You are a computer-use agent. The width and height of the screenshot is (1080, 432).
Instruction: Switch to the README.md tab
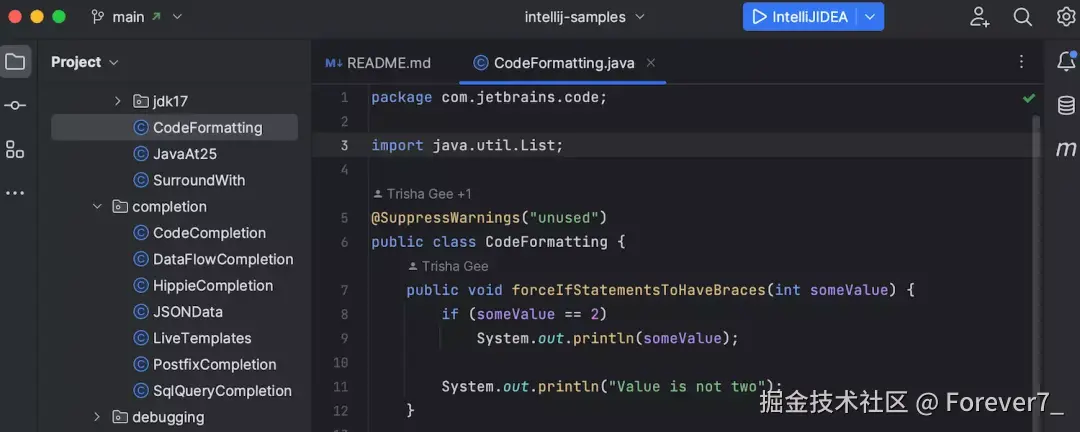pos(378,63)
